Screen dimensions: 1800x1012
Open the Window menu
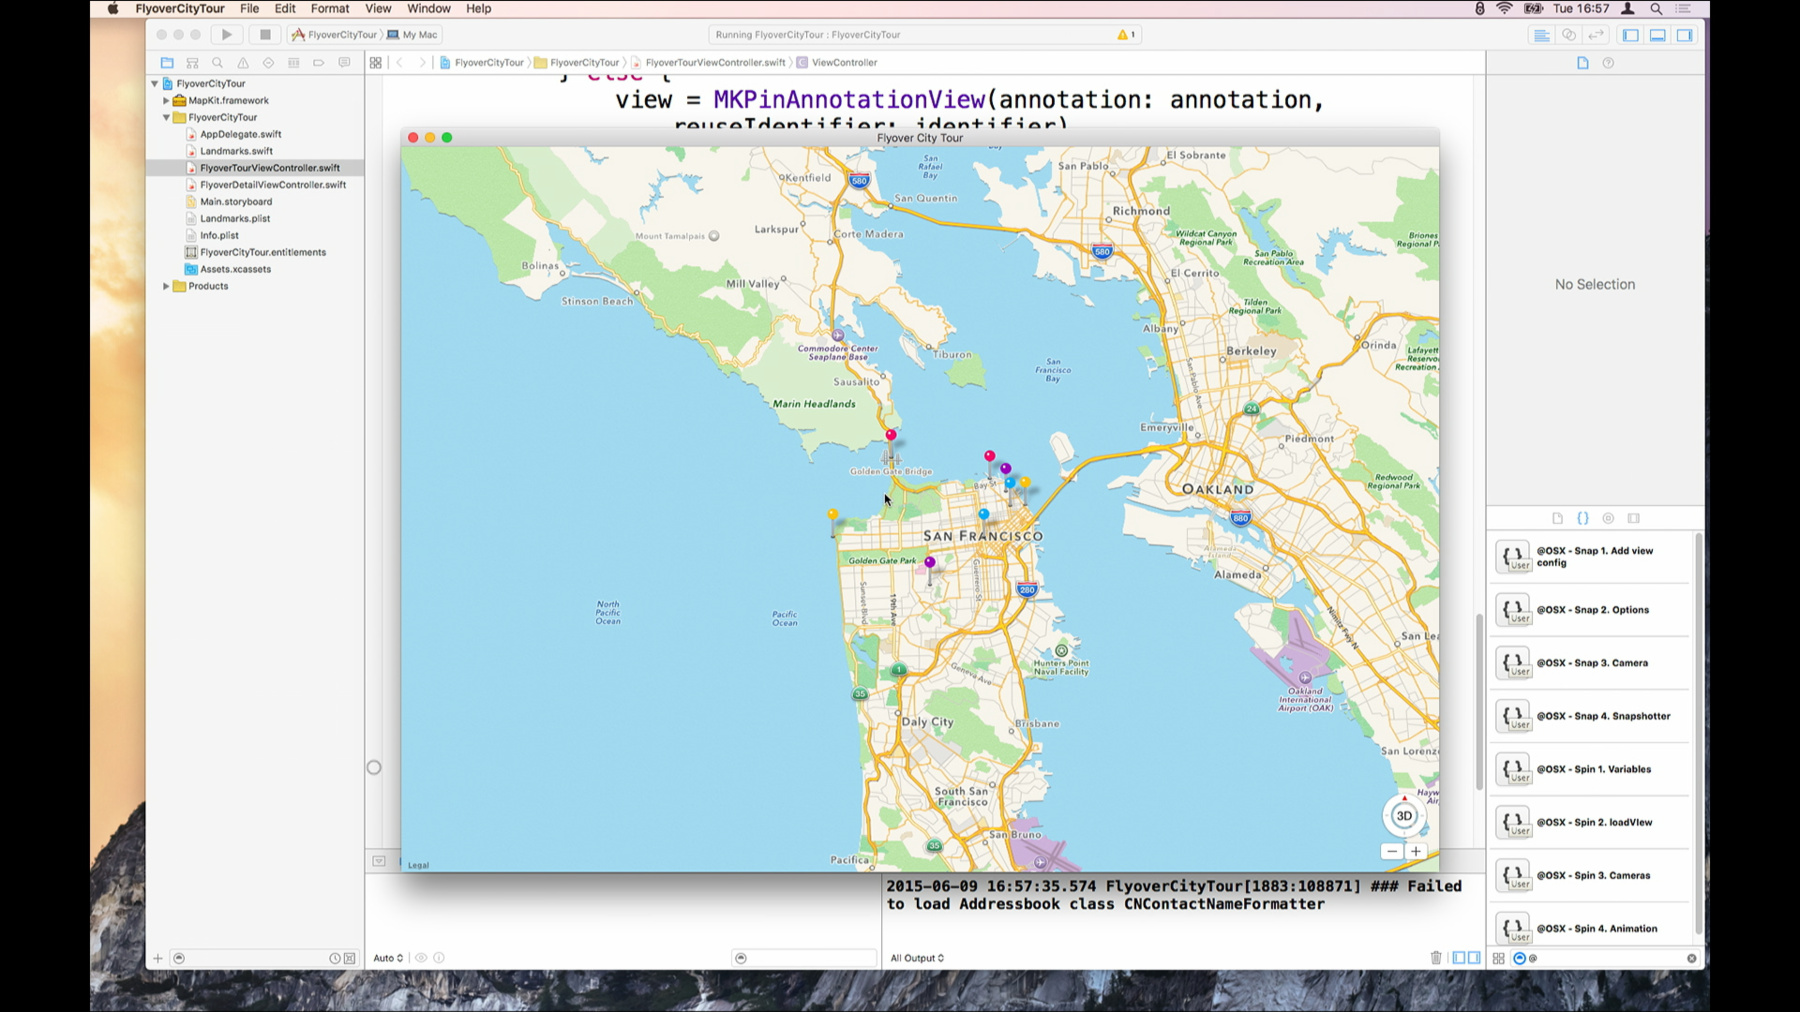(x=429, y=8)
